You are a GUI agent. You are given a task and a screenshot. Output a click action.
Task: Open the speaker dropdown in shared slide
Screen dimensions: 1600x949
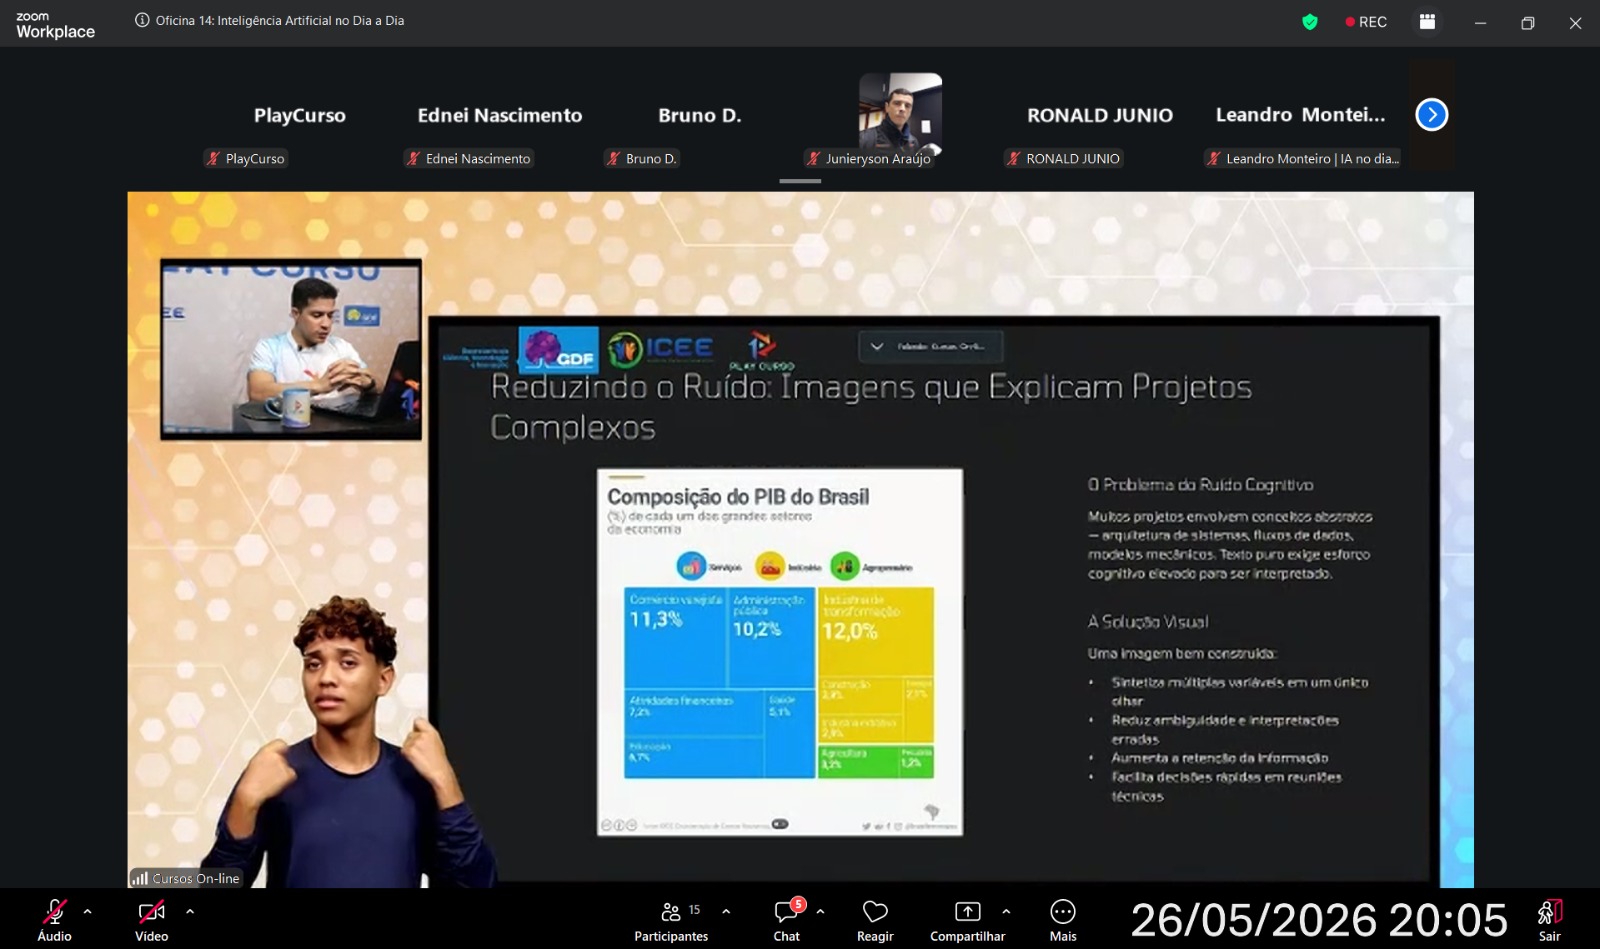pyautogui.click(x=930, y=347)
